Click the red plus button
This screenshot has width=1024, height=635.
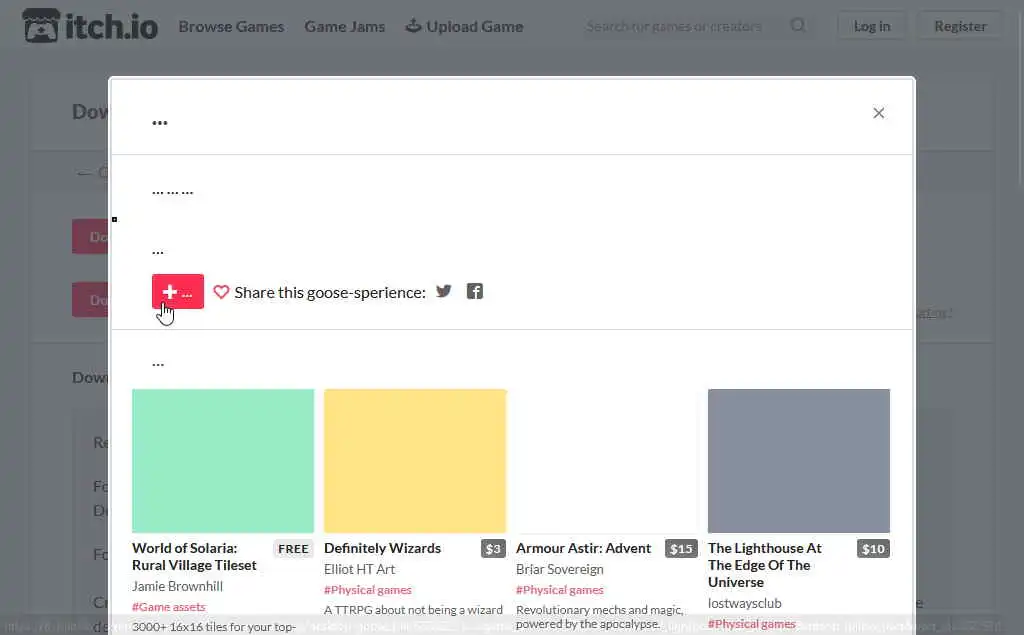pyautogui.click(x=178, y=291)
